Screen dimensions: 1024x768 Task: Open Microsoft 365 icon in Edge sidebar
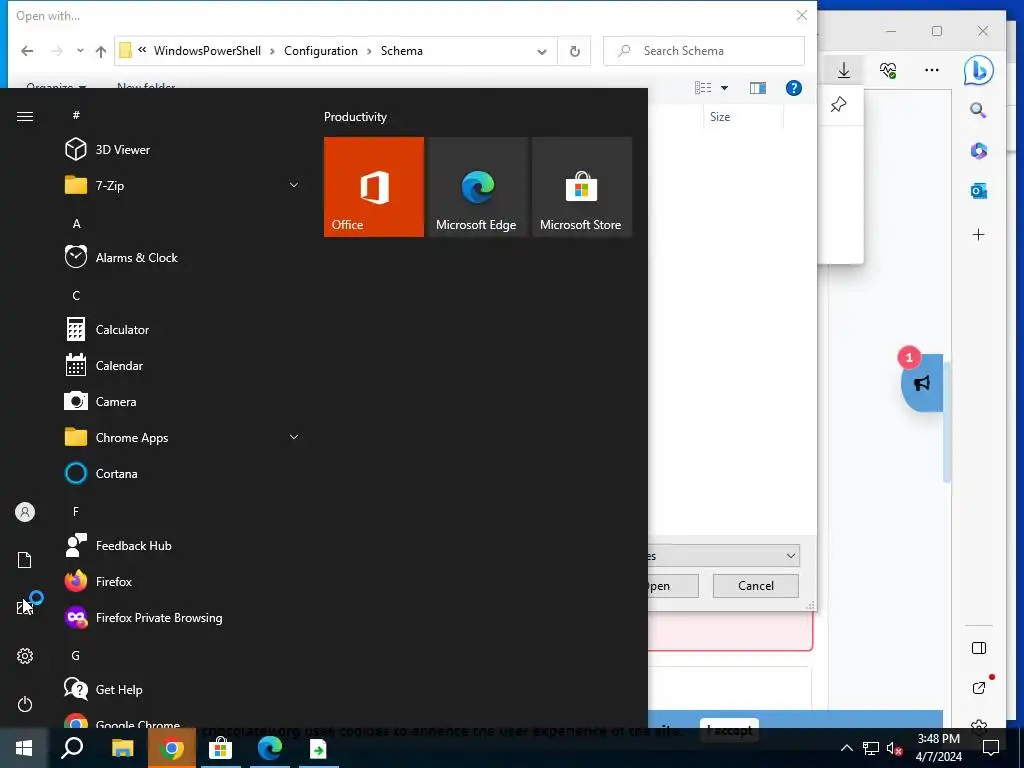pyautogui.click(x=978, y=151)
